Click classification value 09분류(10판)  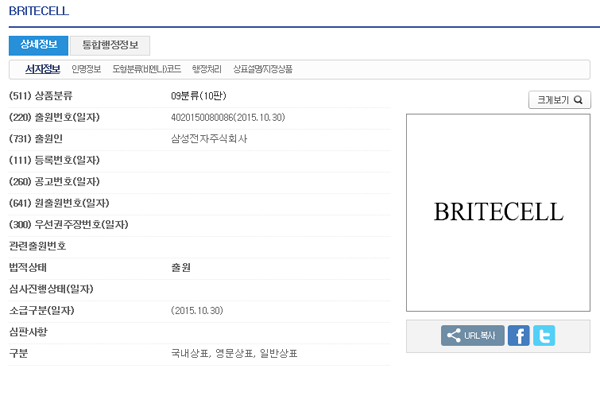[199, 96]
